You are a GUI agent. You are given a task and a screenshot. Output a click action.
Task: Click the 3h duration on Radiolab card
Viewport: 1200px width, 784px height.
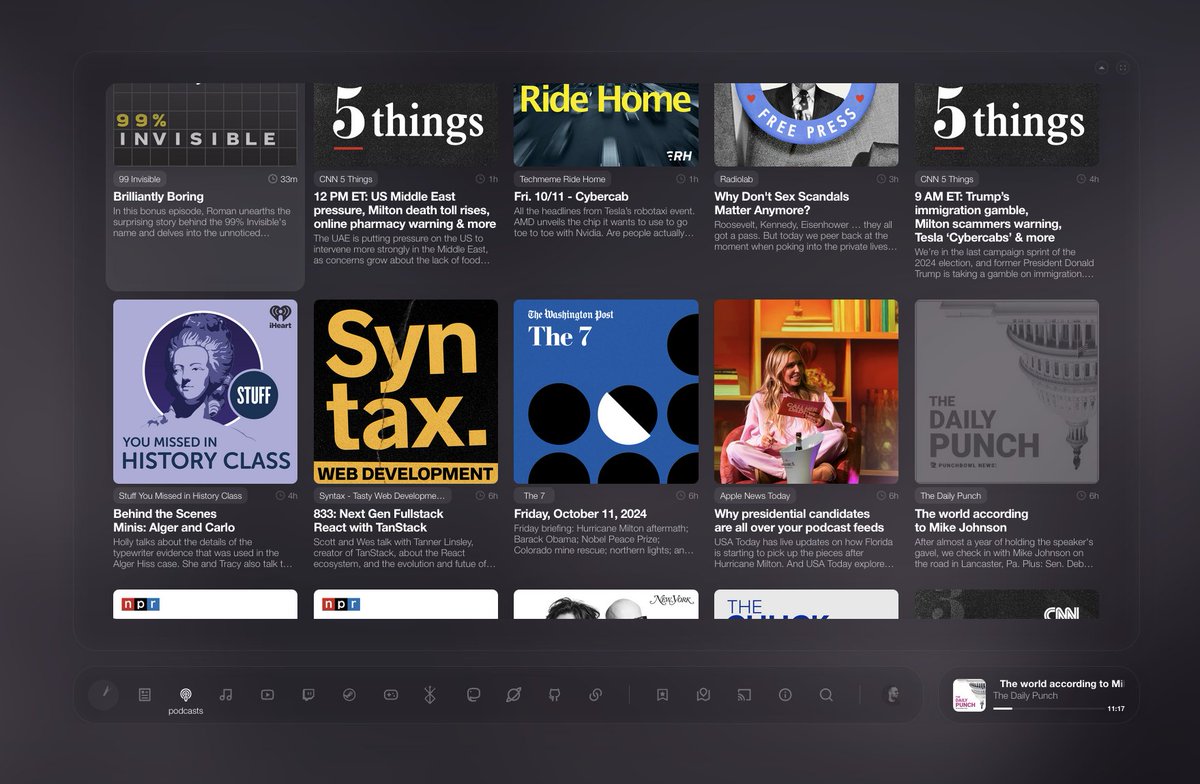tap(888, 179)
